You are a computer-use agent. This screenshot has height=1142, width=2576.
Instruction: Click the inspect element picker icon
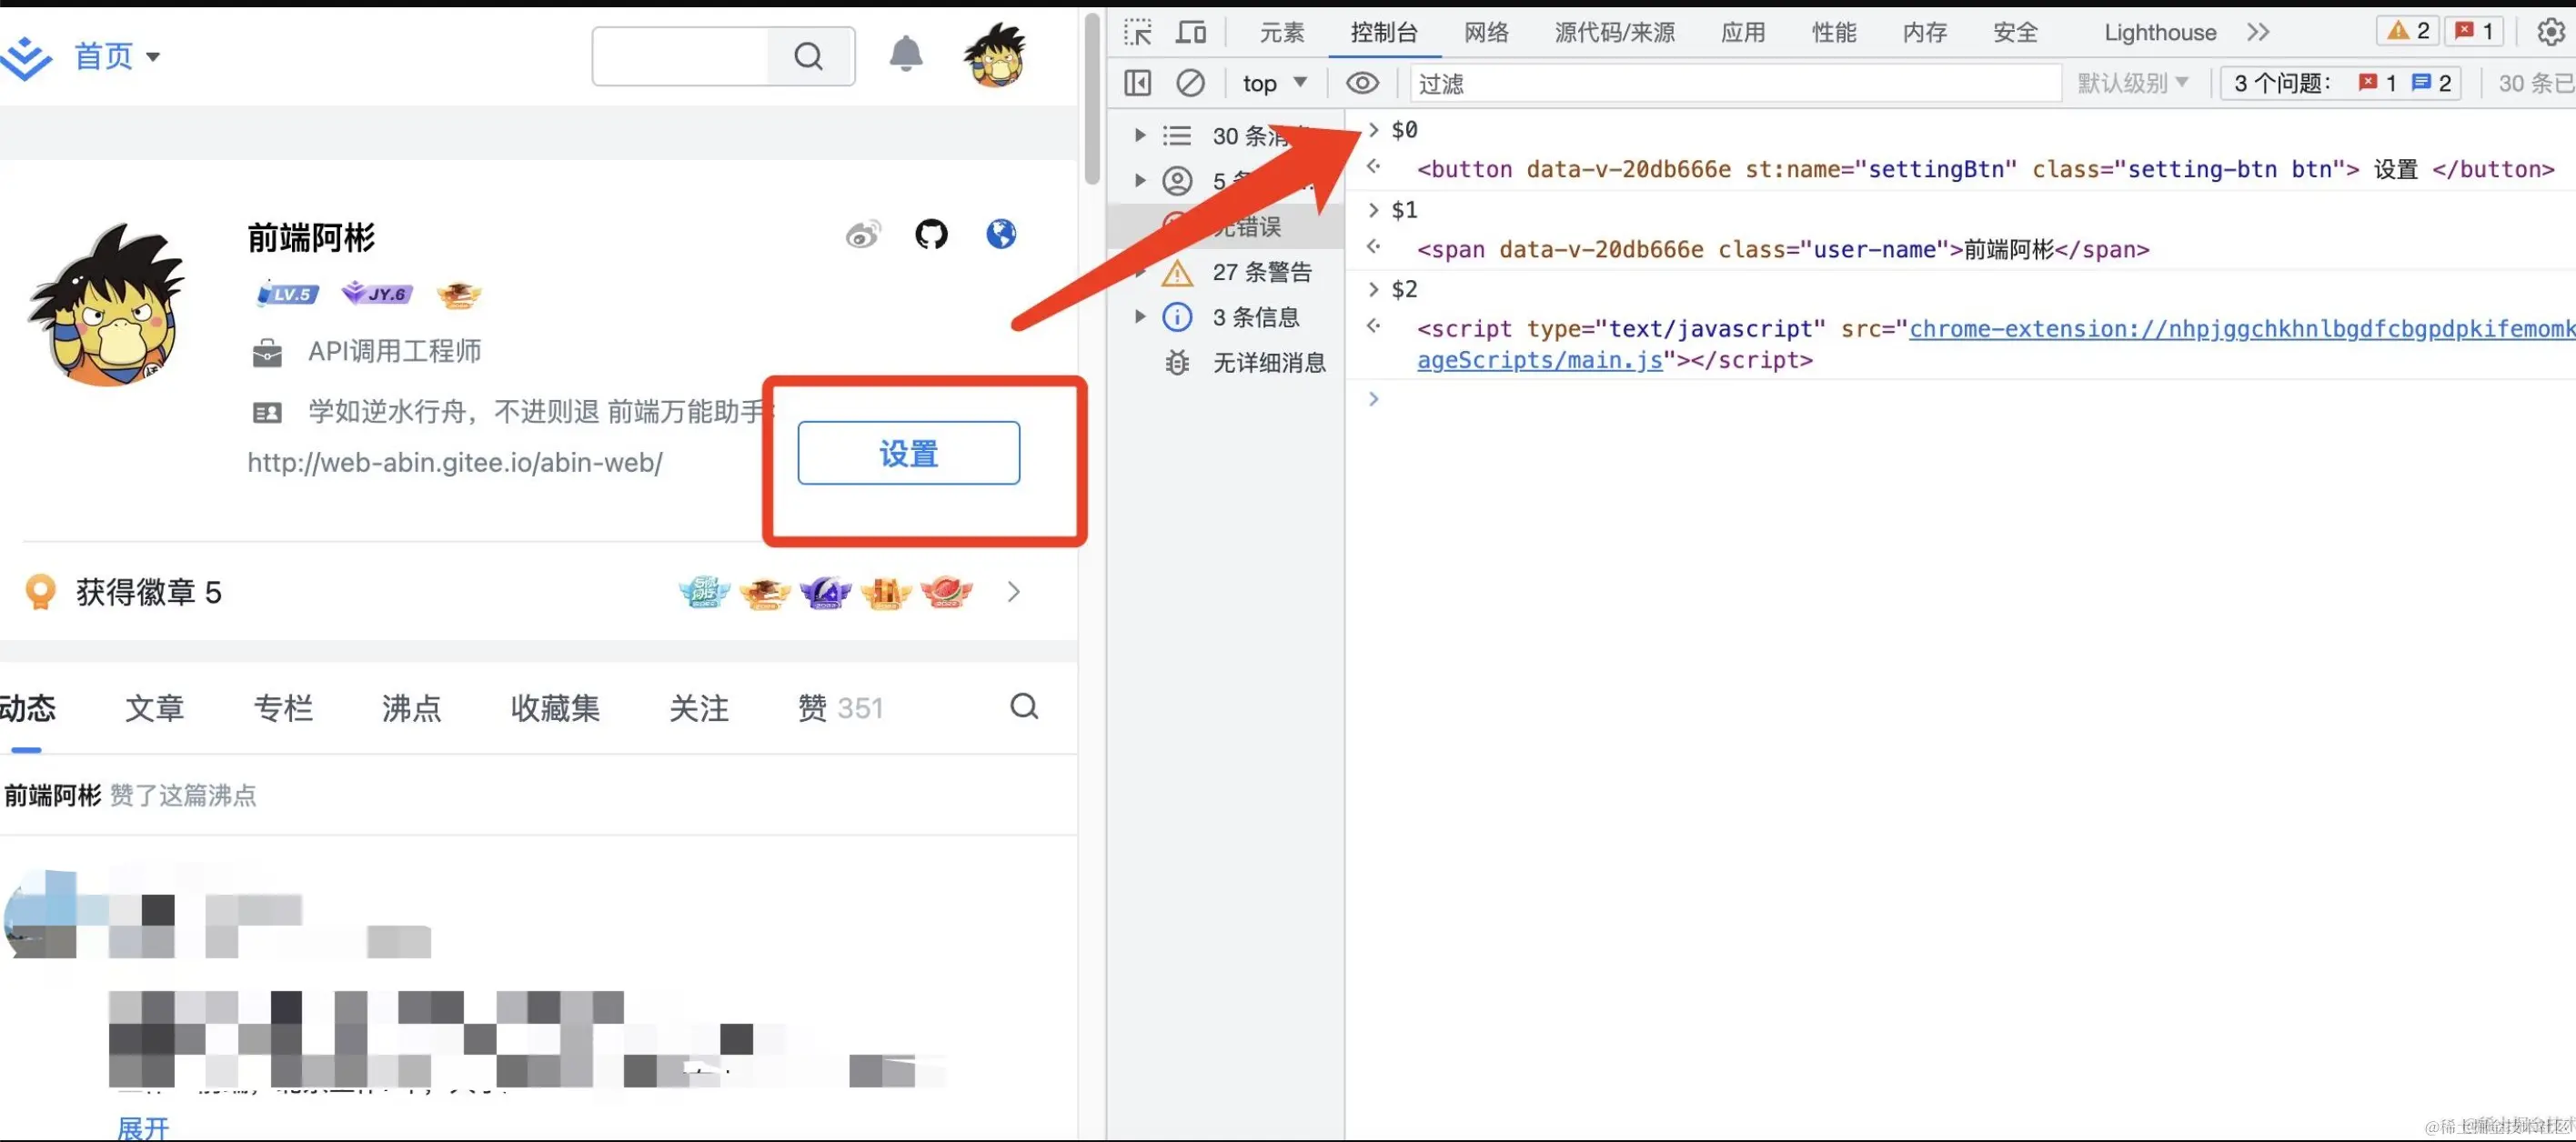pyautogui.click(x=1137, y=32)
